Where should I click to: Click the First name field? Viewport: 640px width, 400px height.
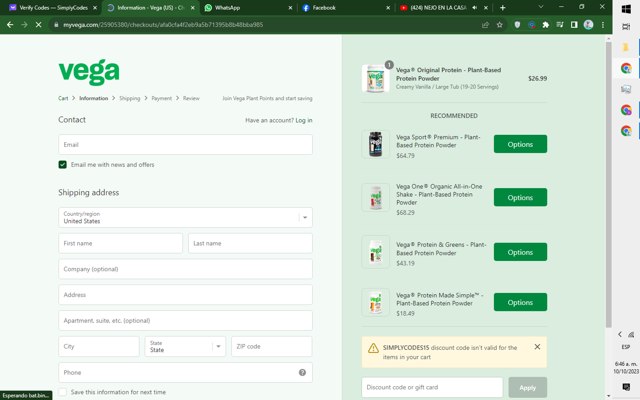coord(120,243)
